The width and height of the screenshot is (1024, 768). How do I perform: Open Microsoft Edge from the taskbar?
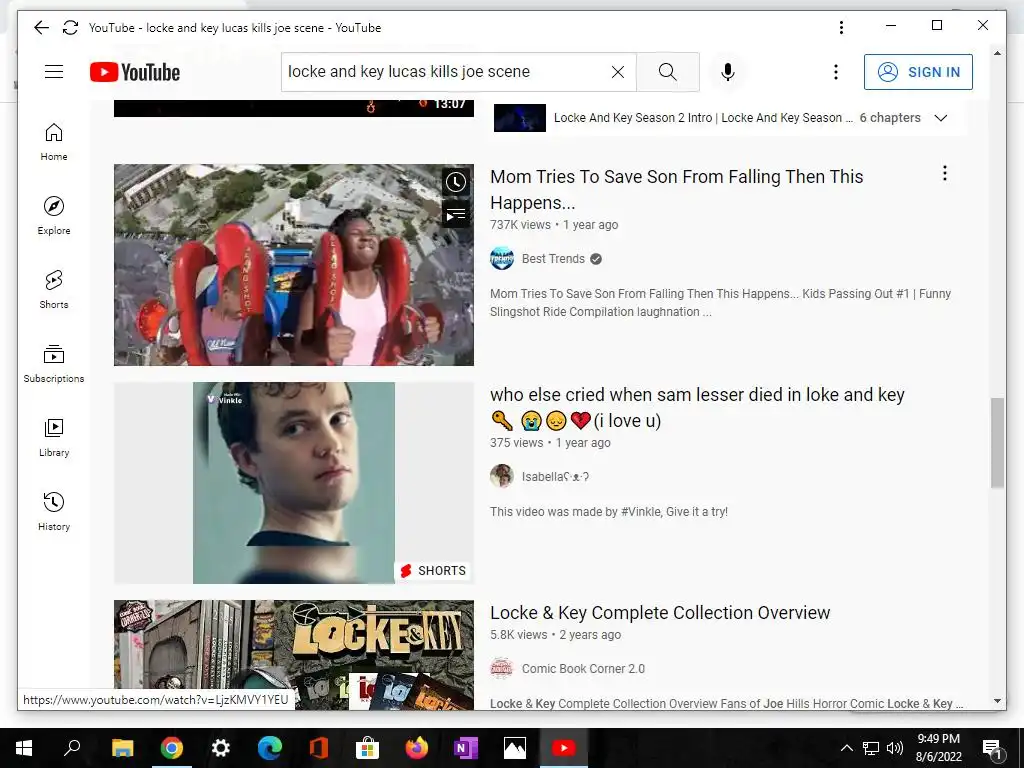[x=270, y=748]
